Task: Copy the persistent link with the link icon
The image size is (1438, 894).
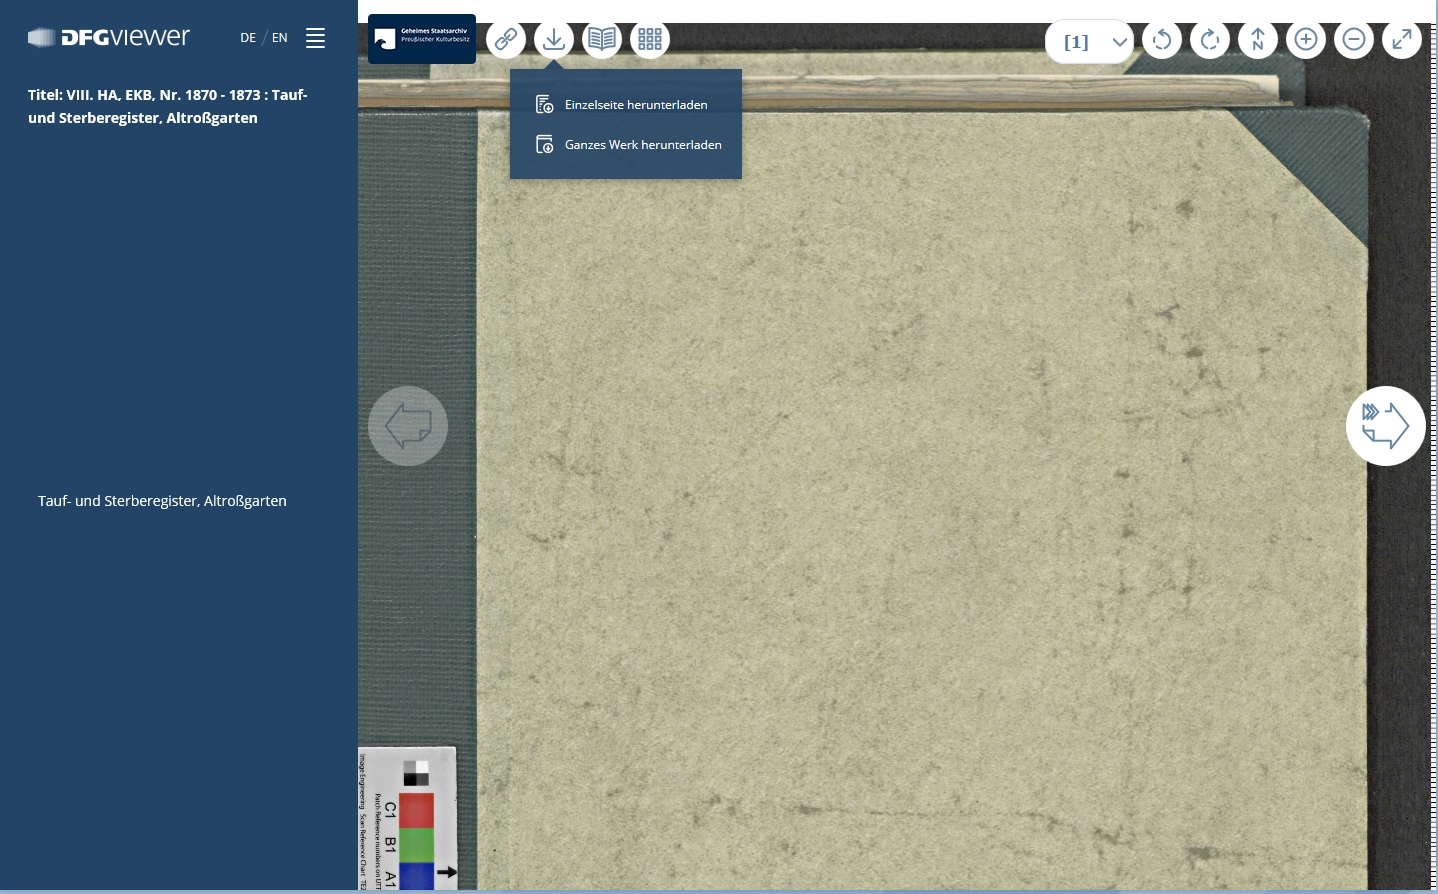Action: [x=506, y=39]
